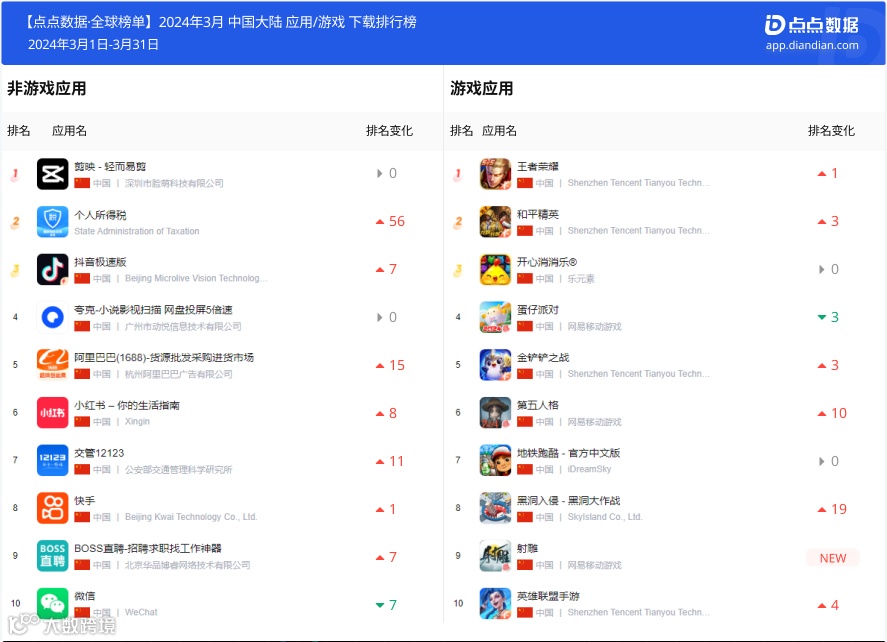Open the 地铁跑酷 game icon

495,460
